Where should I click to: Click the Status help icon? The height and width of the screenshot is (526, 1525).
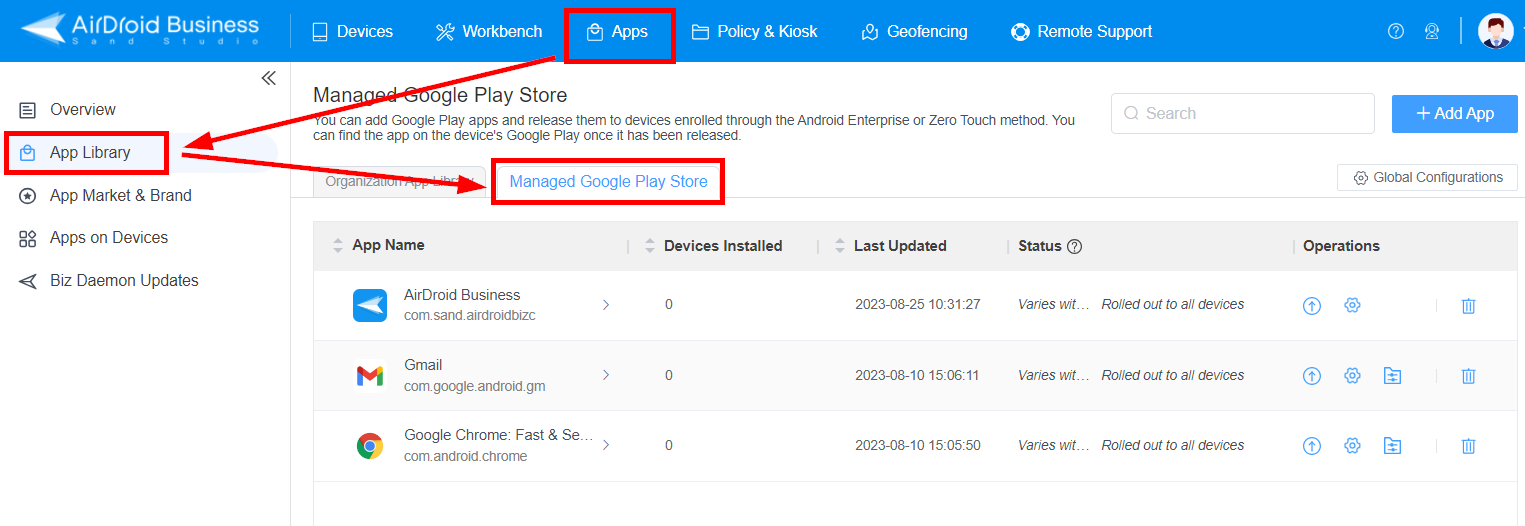tap(1075, 246)
